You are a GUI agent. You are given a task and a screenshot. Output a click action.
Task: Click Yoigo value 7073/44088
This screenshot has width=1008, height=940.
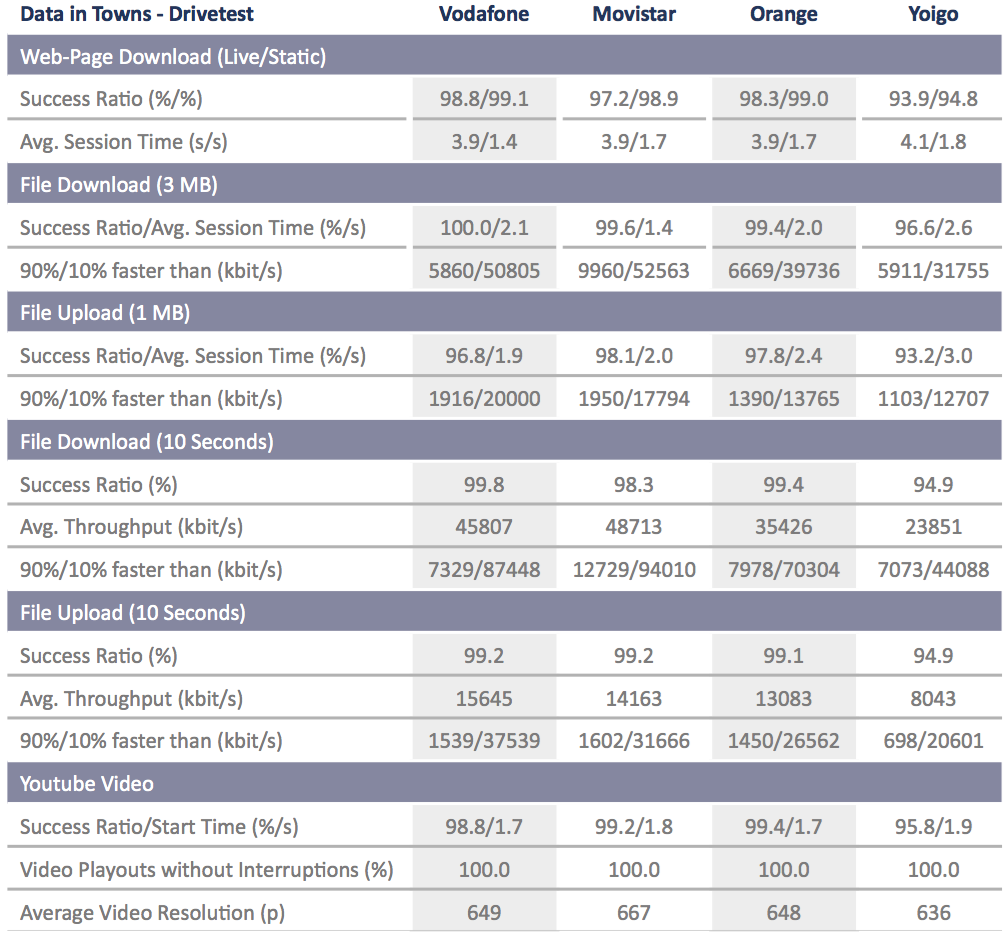[x=933, y=570]
